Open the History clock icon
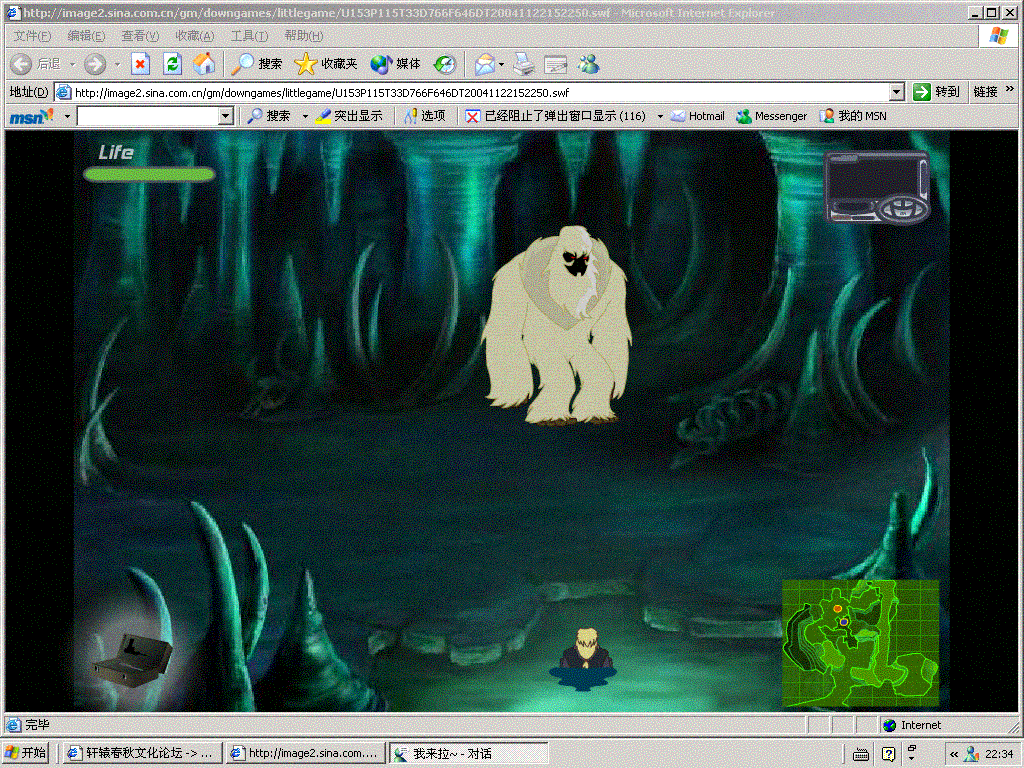1024x768 pixels. (445, 64)
